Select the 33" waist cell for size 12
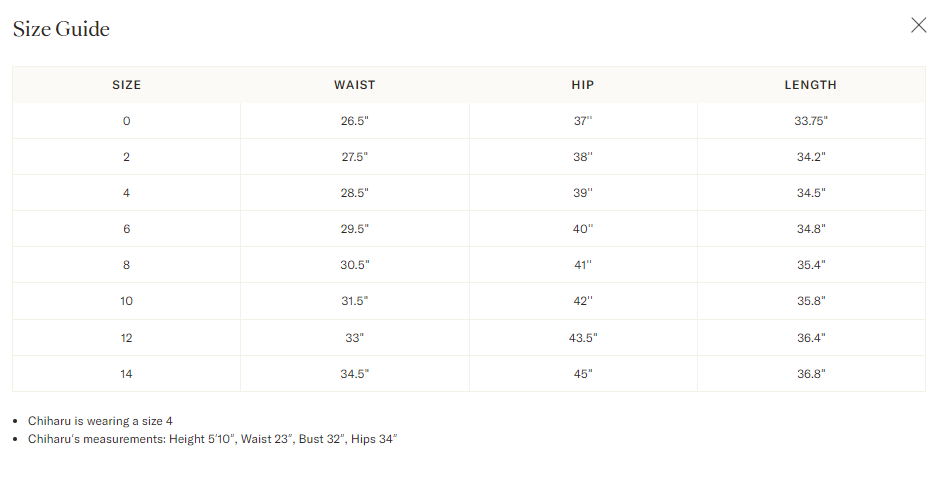 point(354,338)
